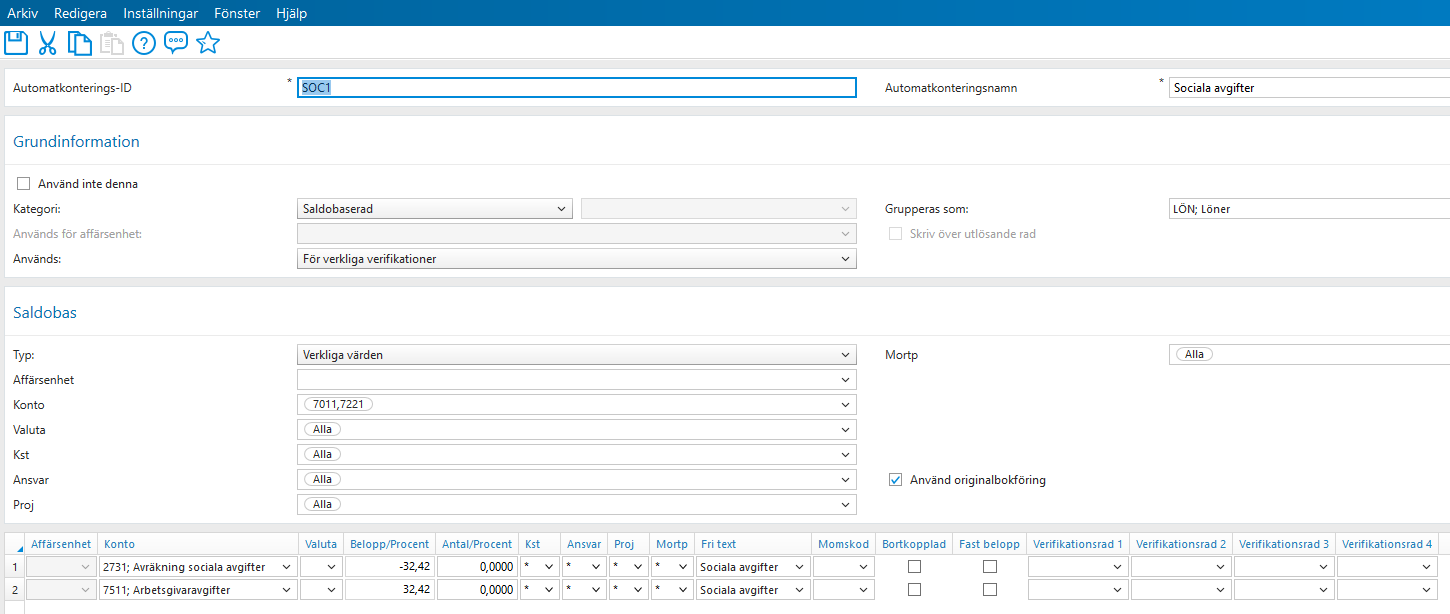
Task: Click the Copy icon in the toolbar
Action: click(79, 42)
